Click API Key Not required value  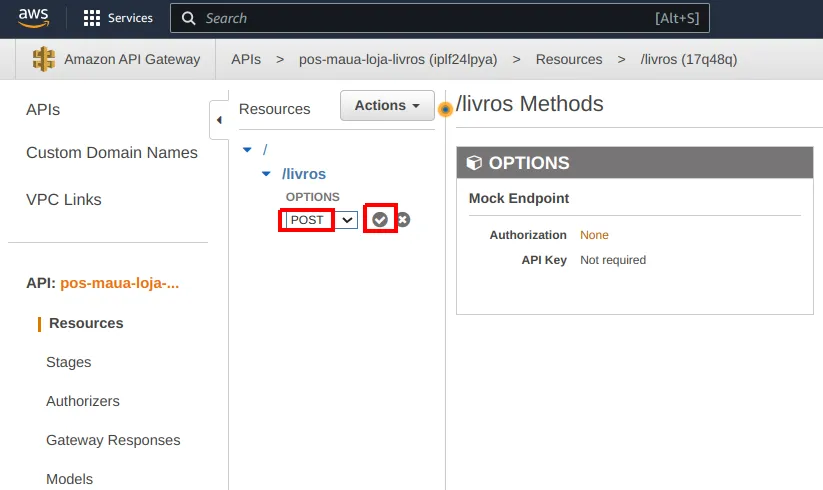pyautogui.click(x=613, y=260)
